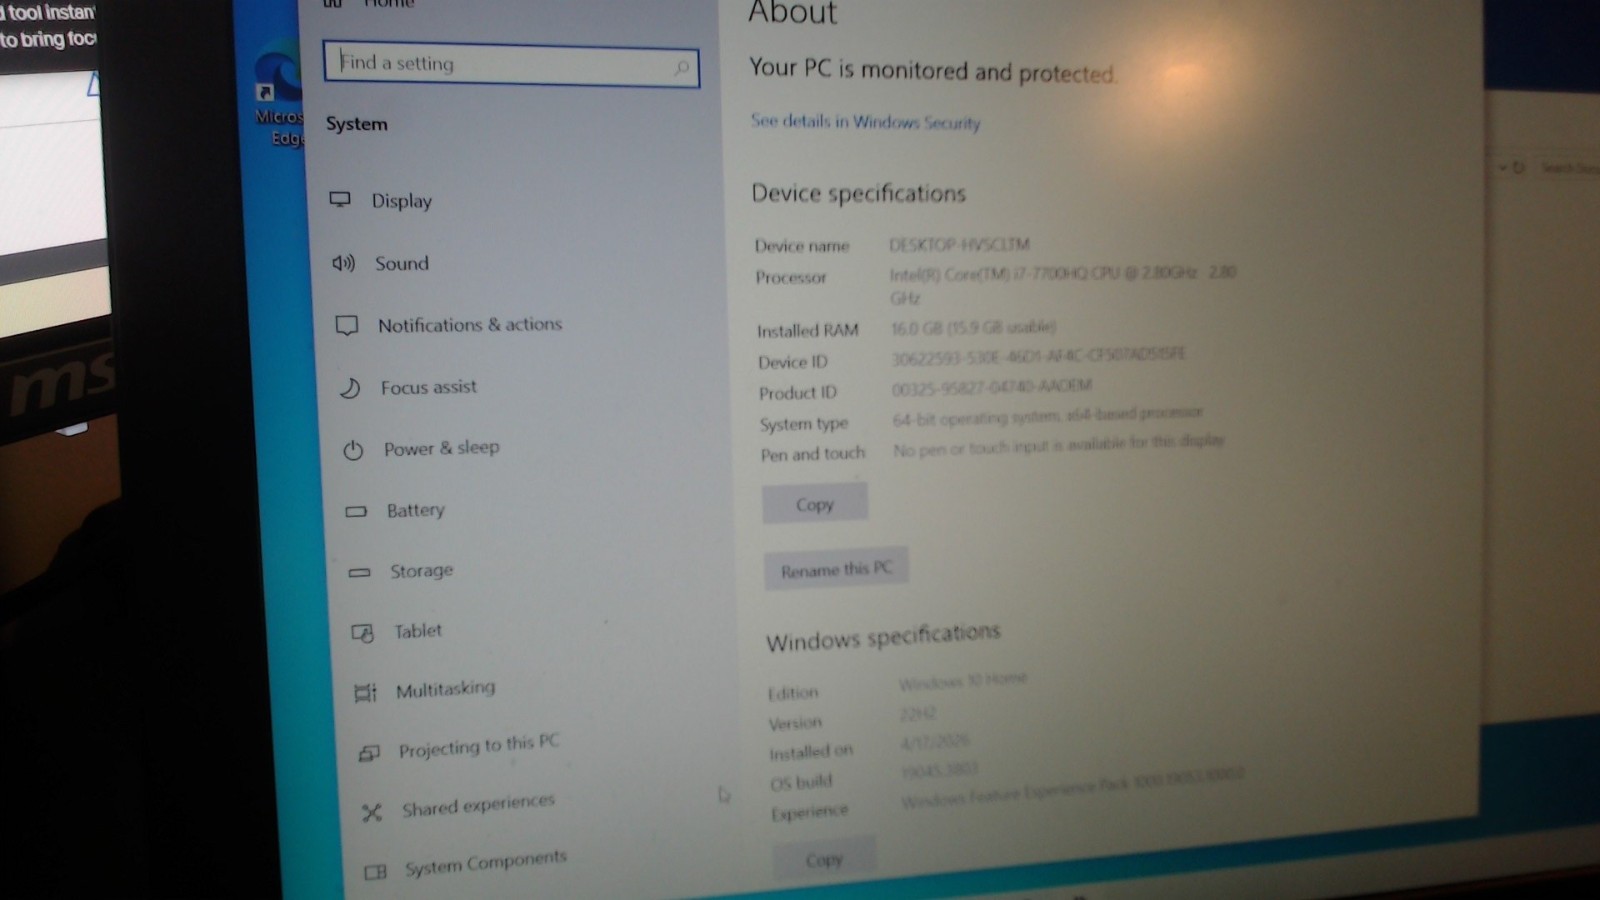Image resolution: width=1600 pixels, height=900 pixels.
Task: Click the Power & sleep icon
Action: tap(353, 450)
